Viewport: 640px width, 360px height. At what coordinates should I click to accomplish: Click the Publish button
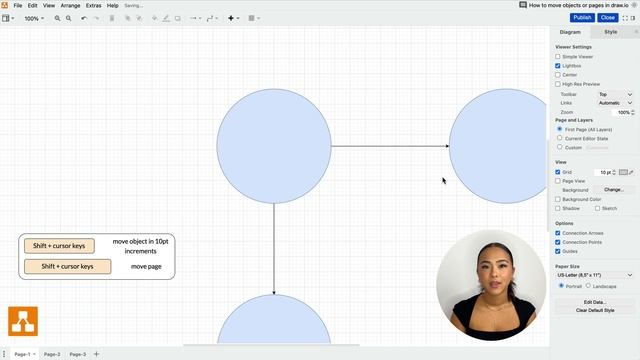click(582, 18)
